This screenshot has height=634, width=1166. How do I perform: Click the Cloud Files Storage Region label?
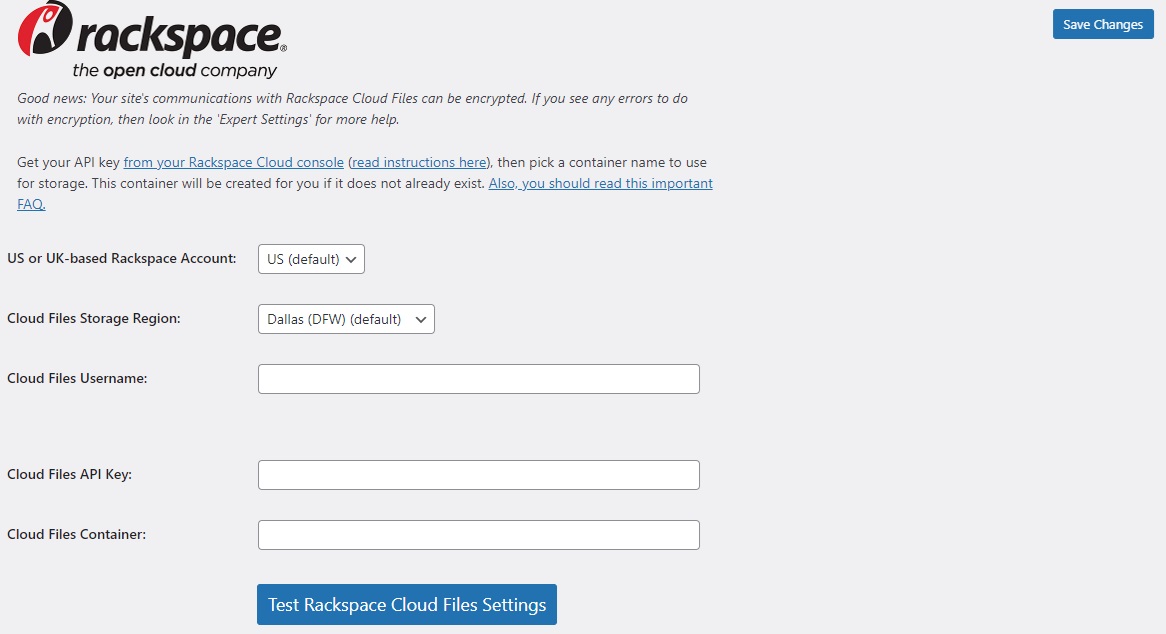pos(94,318)
